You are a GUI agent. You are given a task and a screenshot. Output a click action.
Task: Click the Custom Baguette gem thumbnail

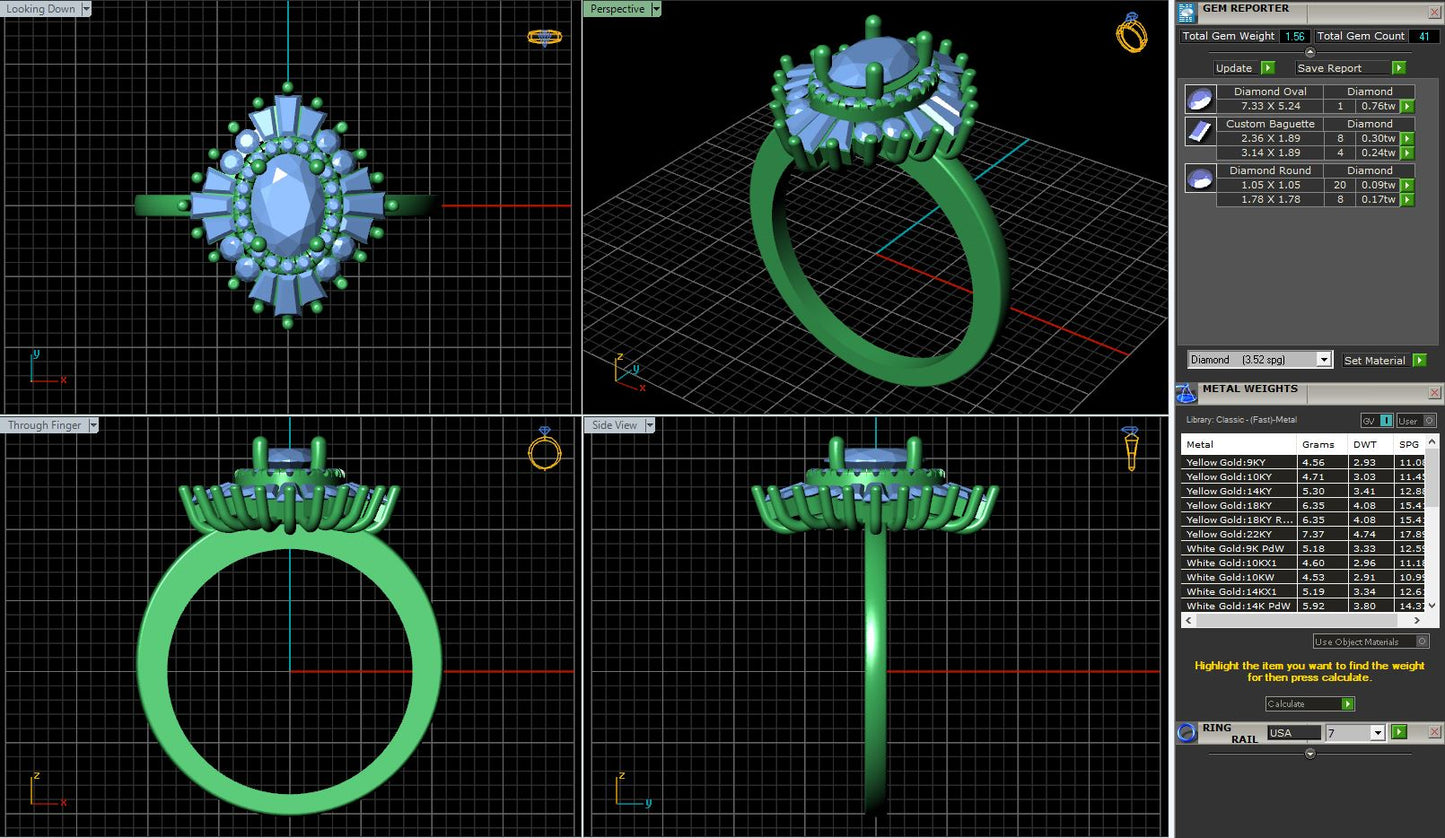[x=1199, y=131]
